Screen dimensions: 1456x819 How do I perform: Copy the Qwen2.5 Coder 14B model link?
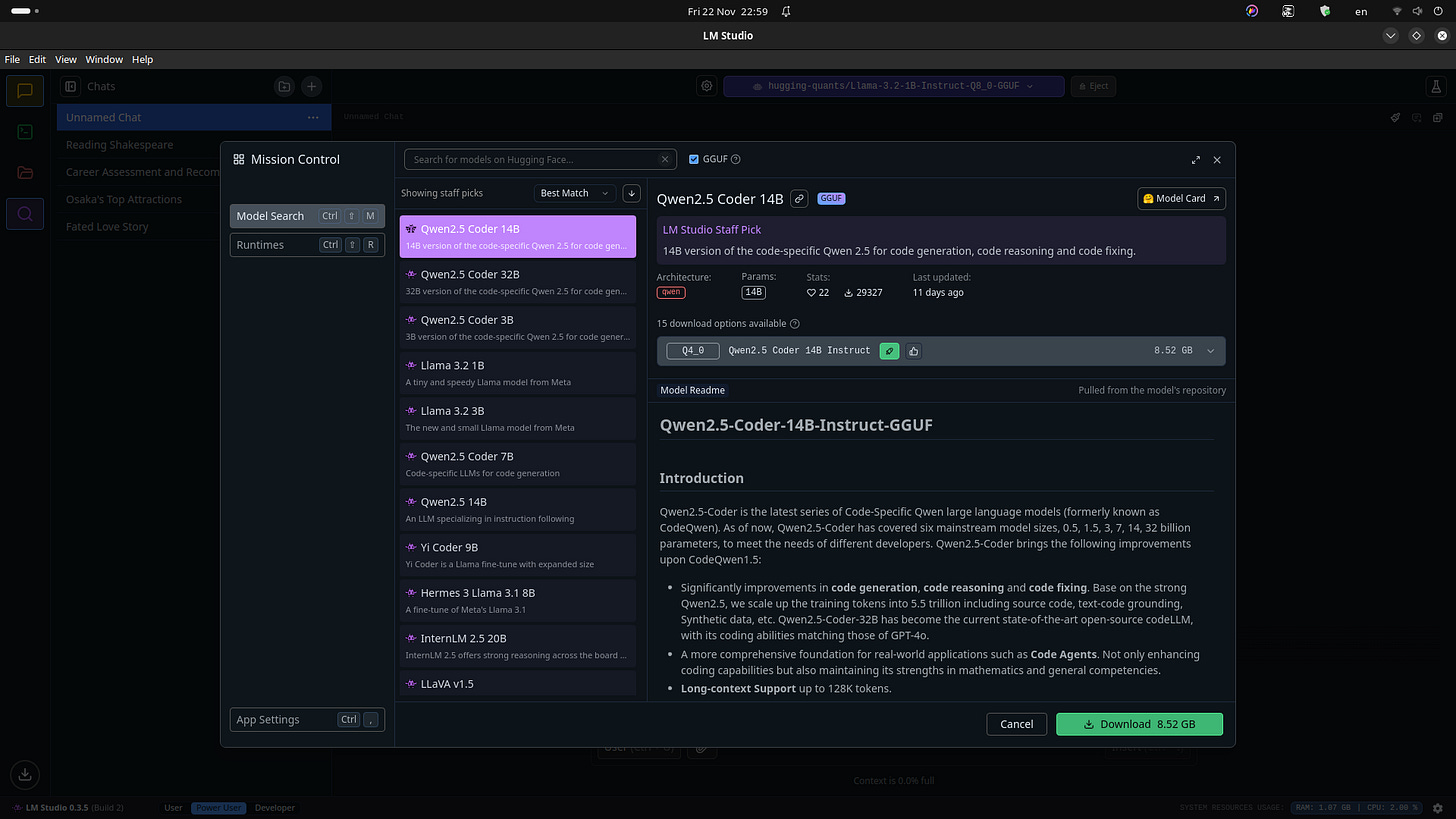click(799, 199)
